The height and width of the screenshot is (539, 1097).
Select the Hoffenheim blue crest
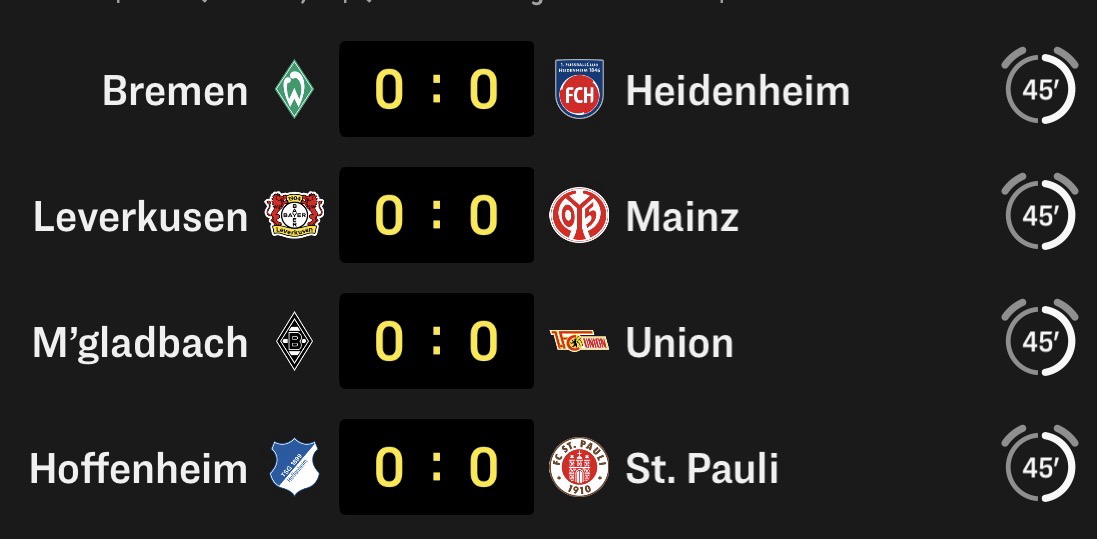(294, 467)
